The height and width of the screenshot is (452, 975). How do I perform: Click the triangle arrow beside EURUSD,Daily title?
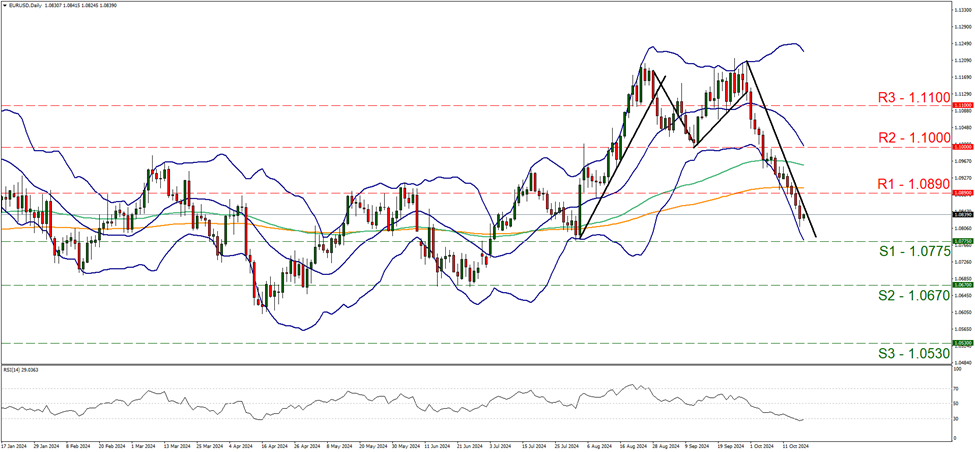point(4,5)
